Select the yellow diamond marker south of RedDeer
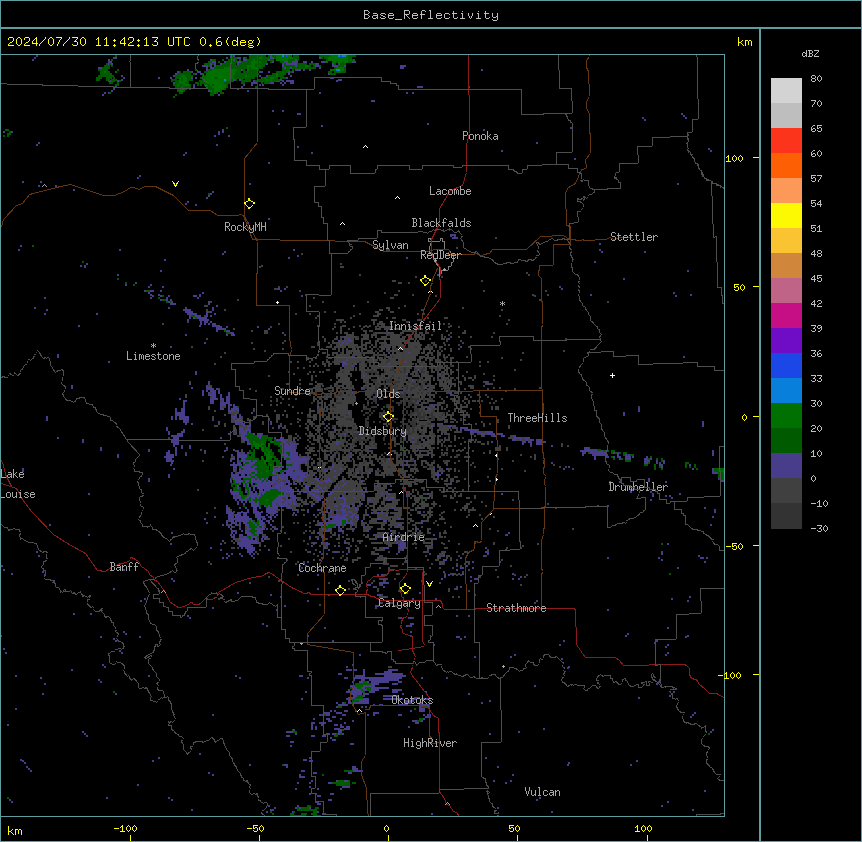This screenshot has width=862, height=842. [425, 281]
